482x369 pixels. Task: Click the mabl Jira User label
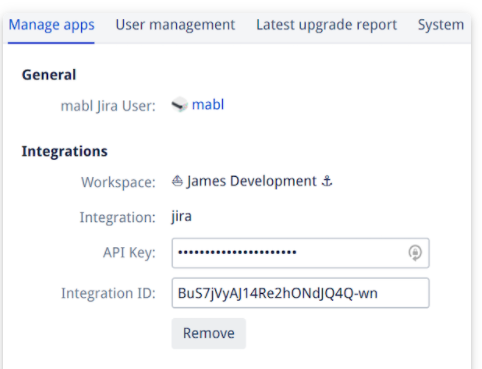click(x=108, y=106)
